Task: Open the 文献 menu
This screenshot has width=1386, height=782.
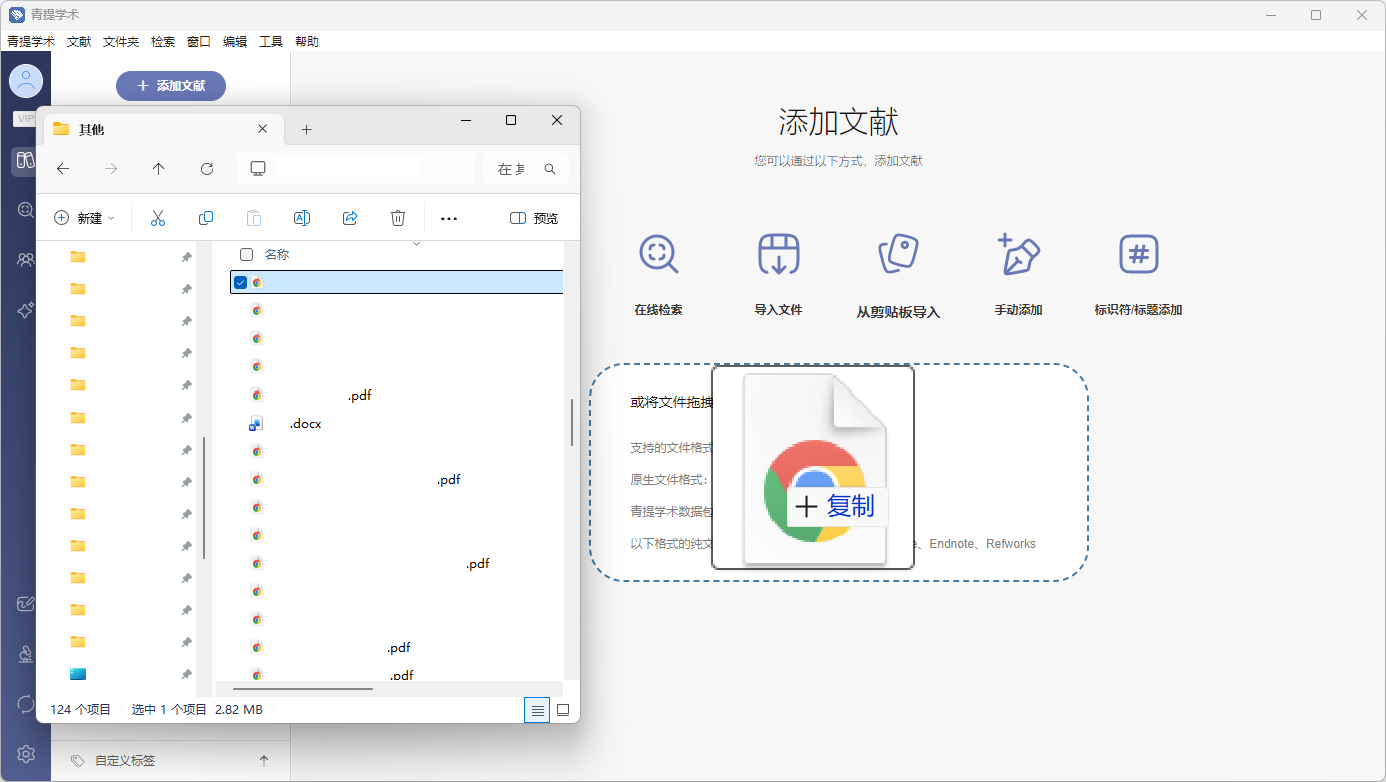Action: (79, 42)
